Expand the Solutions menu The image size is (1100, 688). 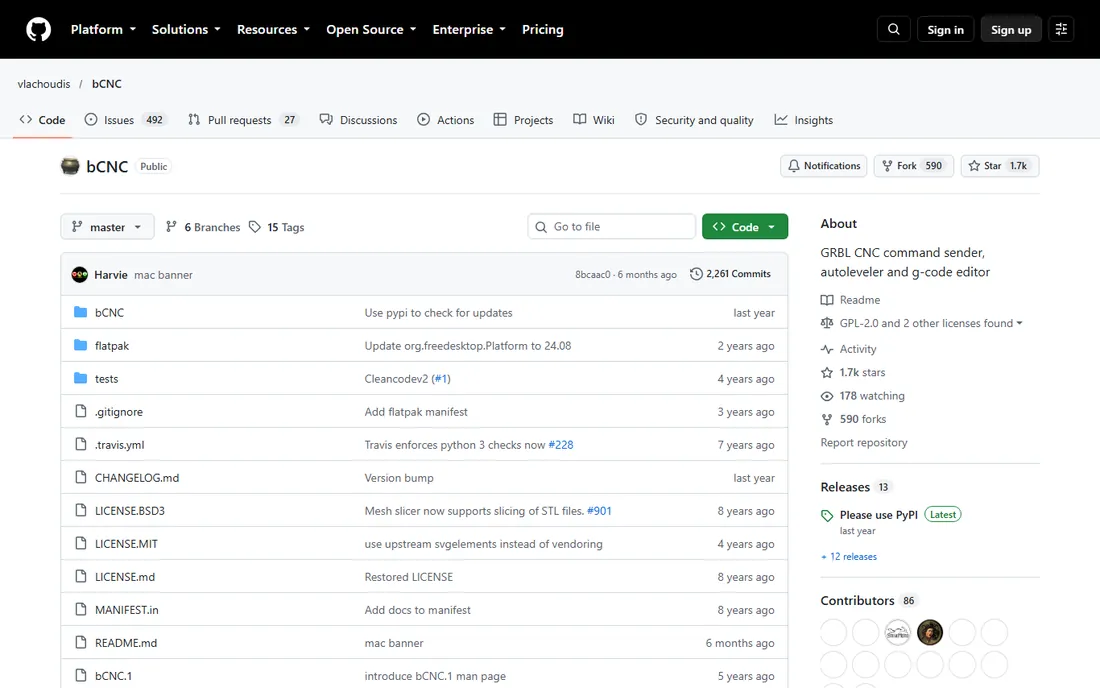(x=186, y=29)
